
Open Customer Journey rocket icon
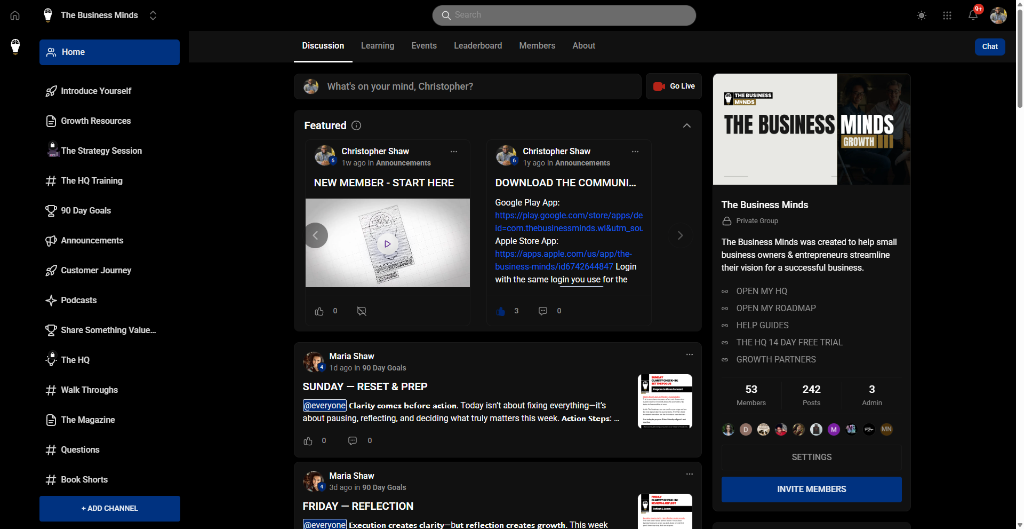point(50,270)
